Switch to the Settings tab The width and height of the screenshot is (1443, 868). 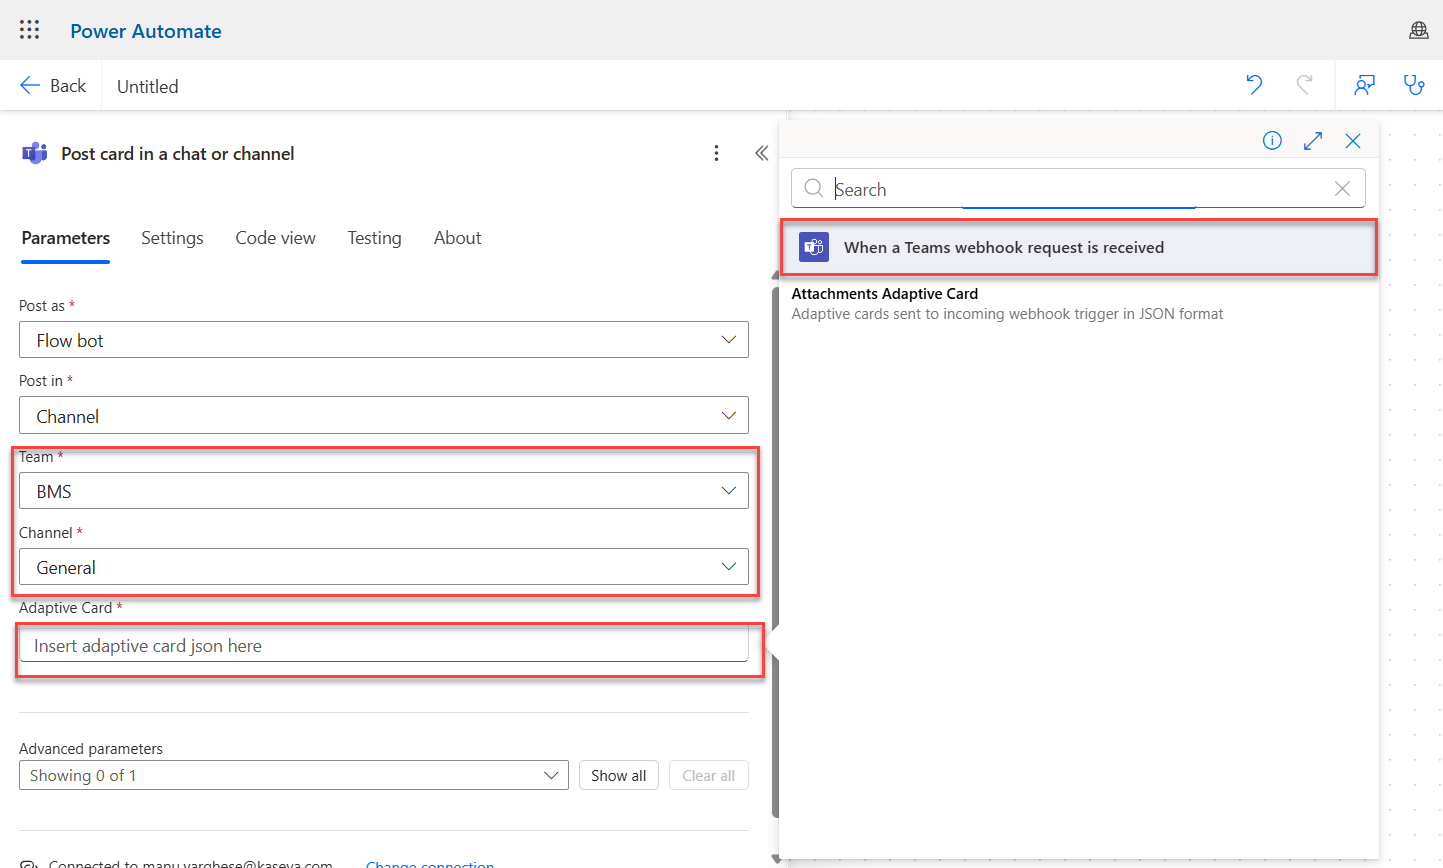click(172, 238)
